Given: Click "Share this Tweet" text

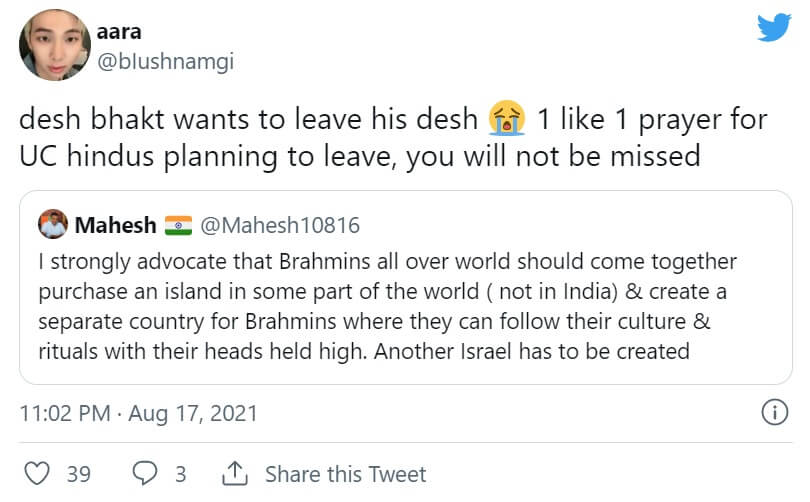Looking at the screenshot, I should (347, 474).
